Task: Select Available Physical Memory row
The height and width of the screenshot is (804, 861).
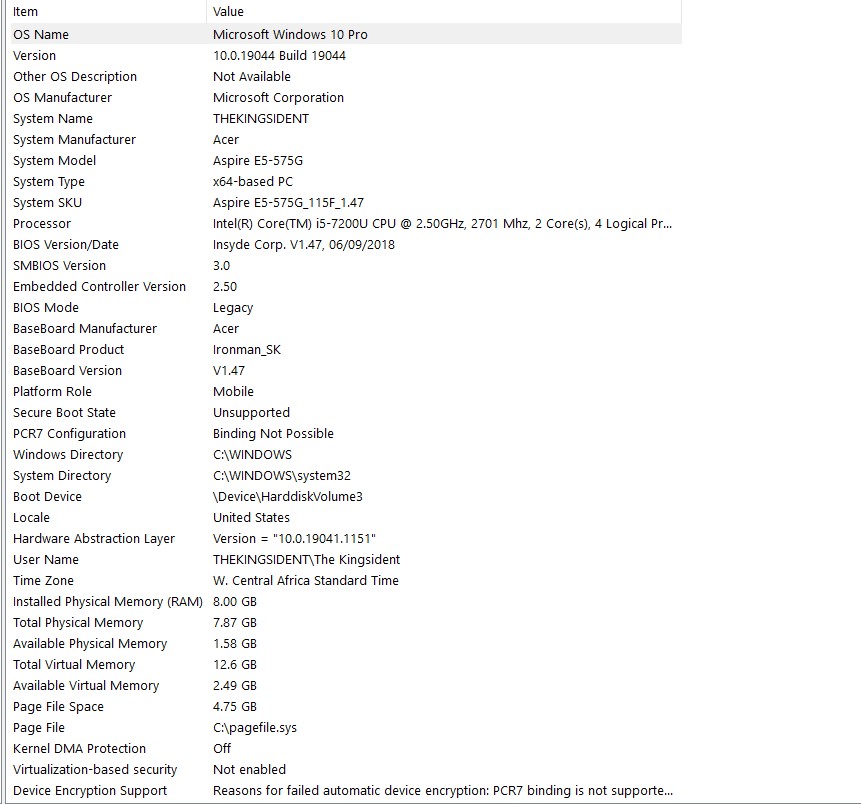Action: 346,644
